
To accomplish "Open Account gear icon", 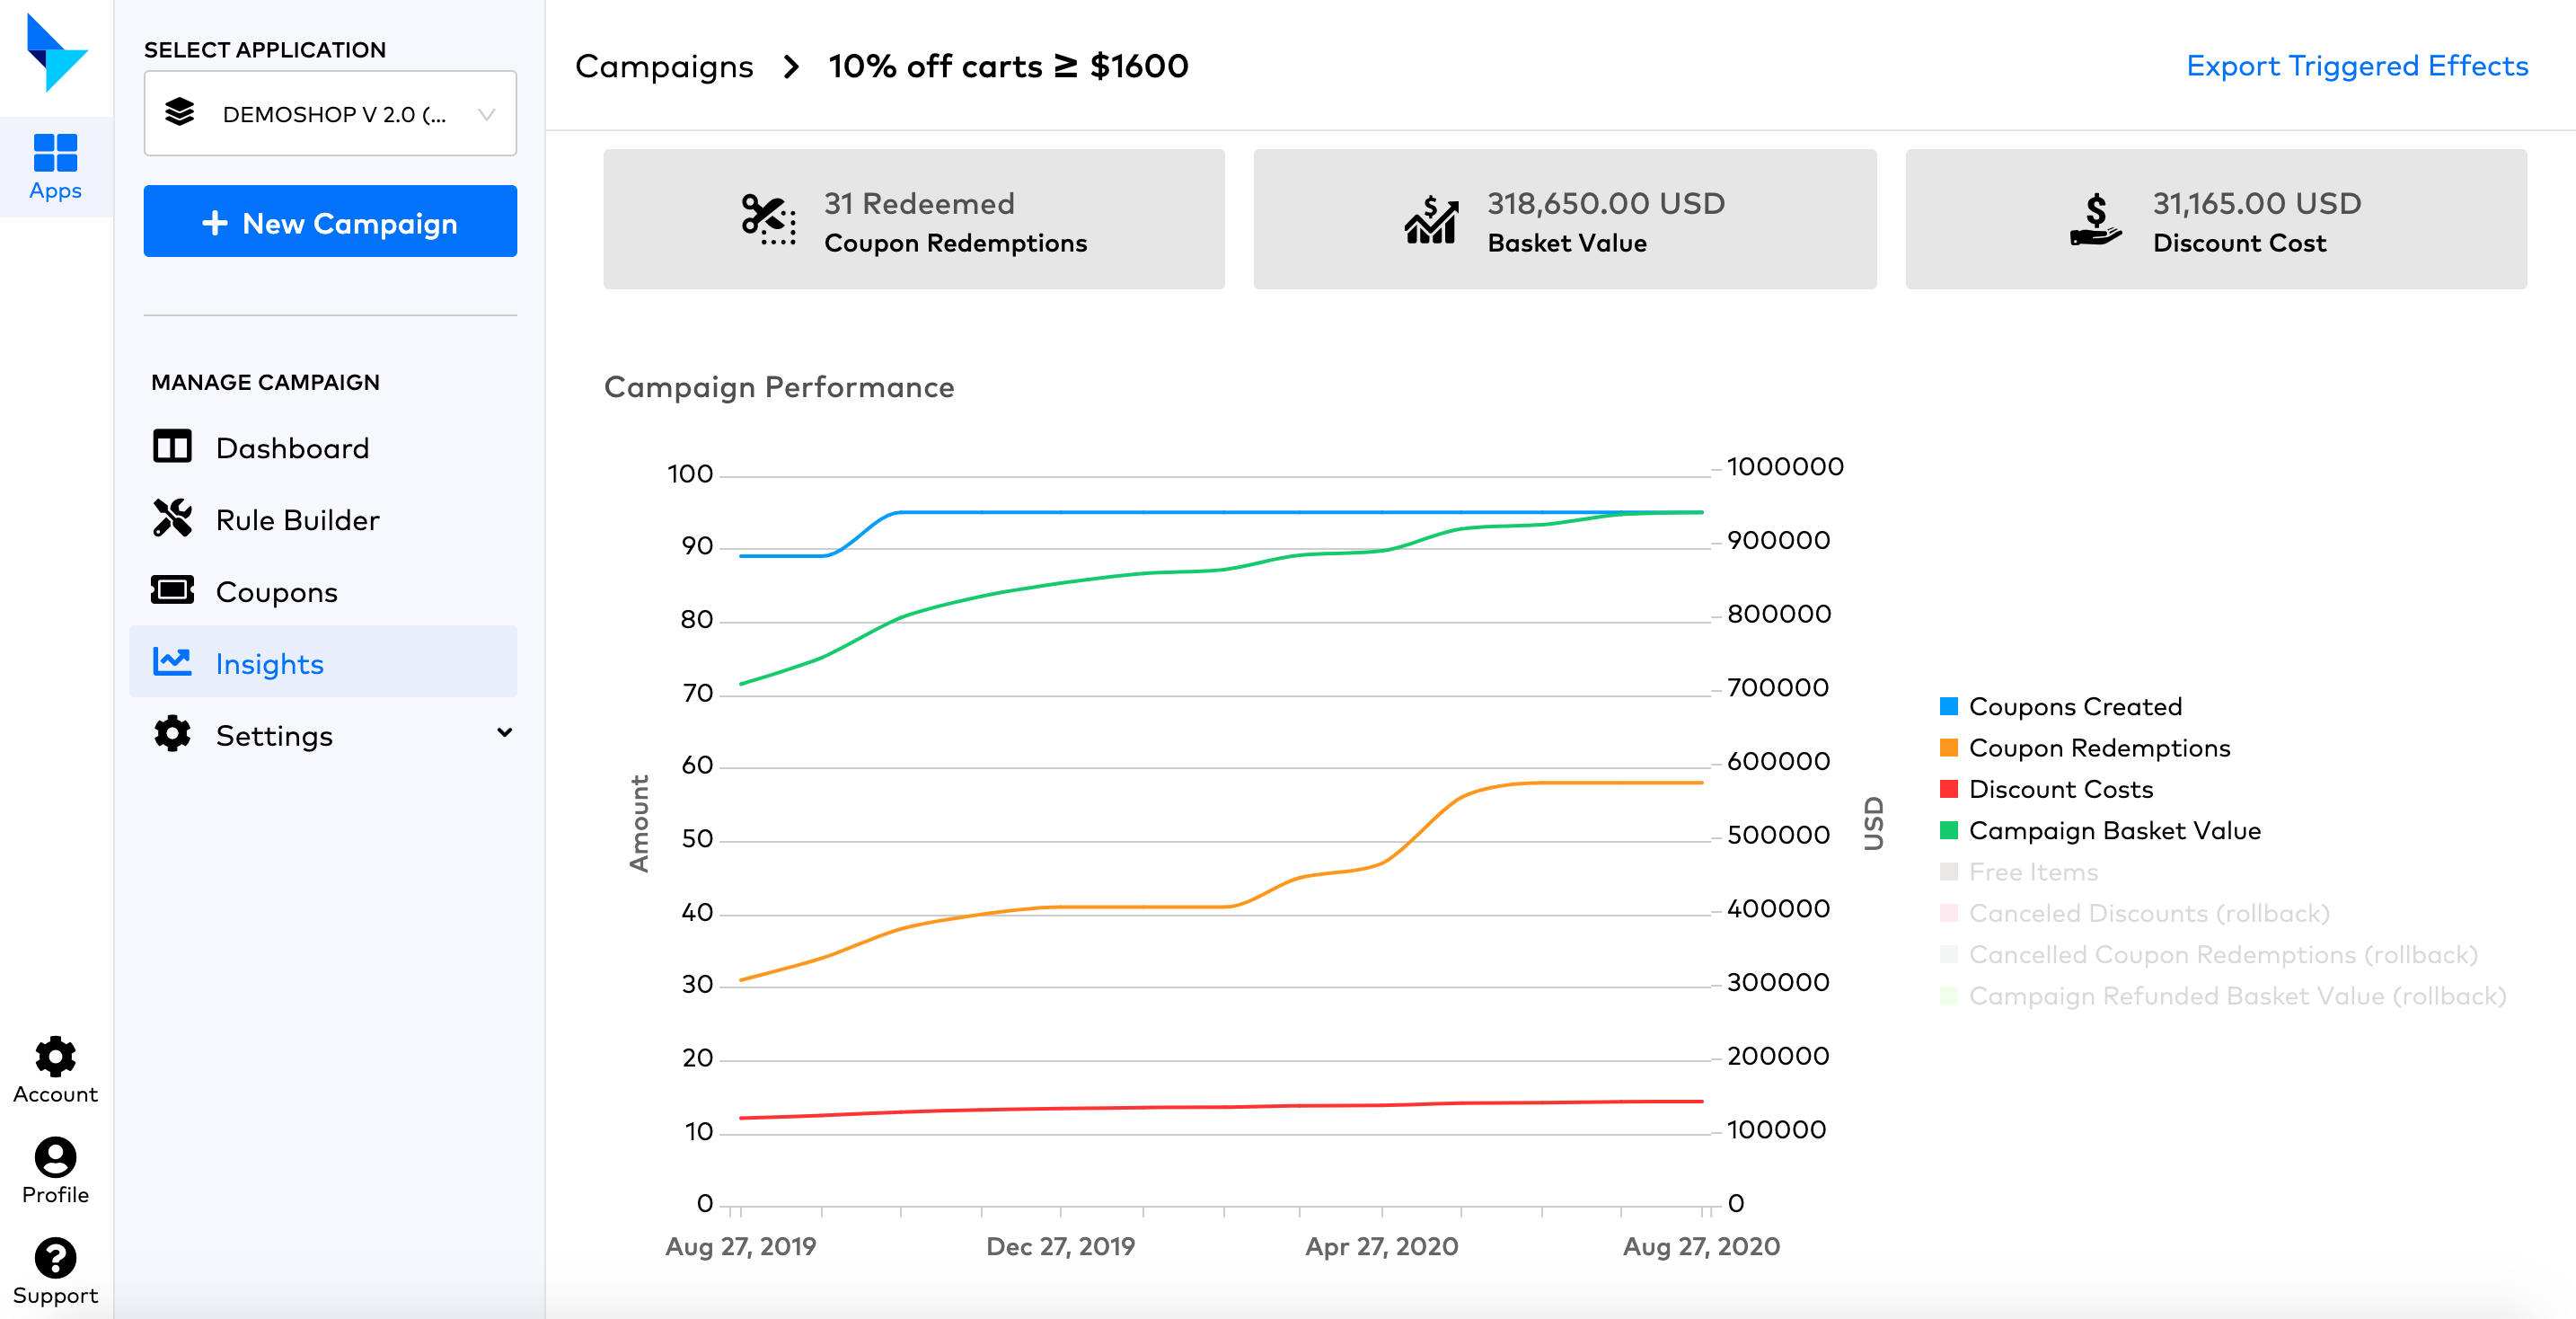I will (55, 1057).
